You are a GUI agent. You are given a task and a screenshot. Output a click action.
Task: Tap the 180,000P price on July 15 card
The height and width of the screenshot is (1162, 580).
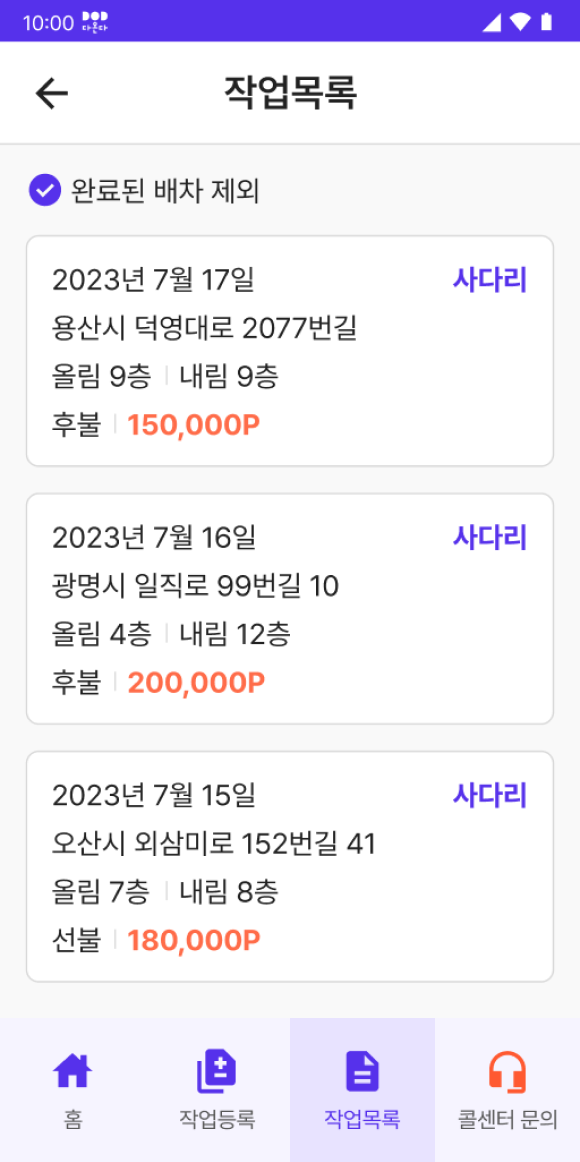point(194,940)
